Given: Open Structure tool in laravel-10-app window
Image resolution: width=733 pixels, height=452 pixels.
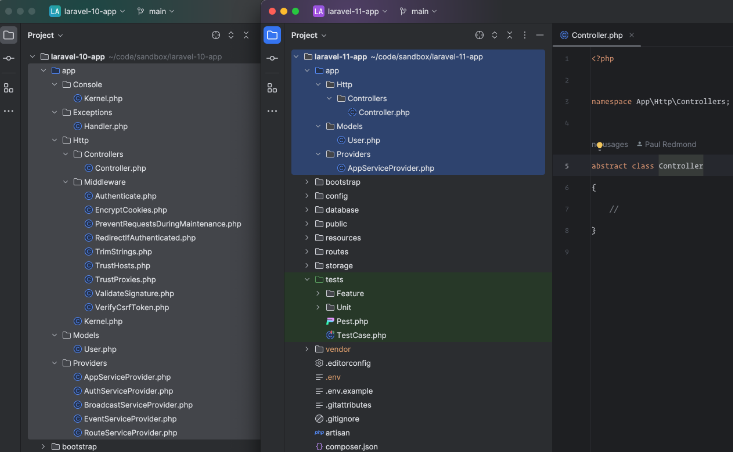Looking at the screenshot, I should tap(8, 88).
